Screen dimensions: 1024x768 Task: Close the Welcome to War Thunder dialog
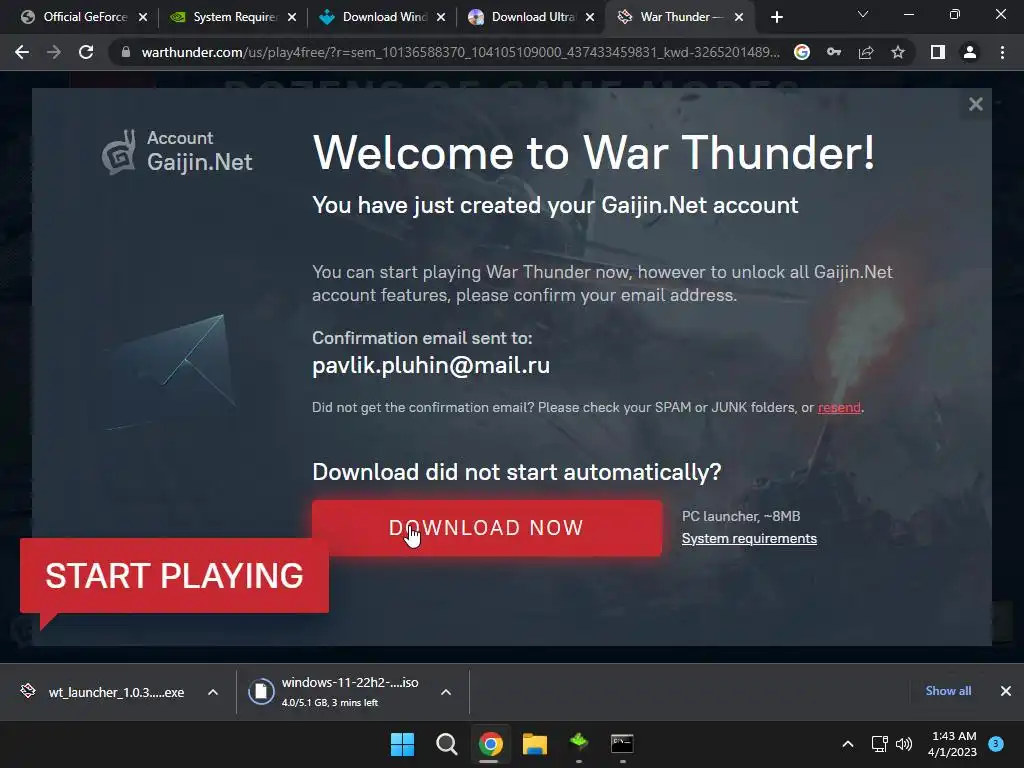(976, 104)
